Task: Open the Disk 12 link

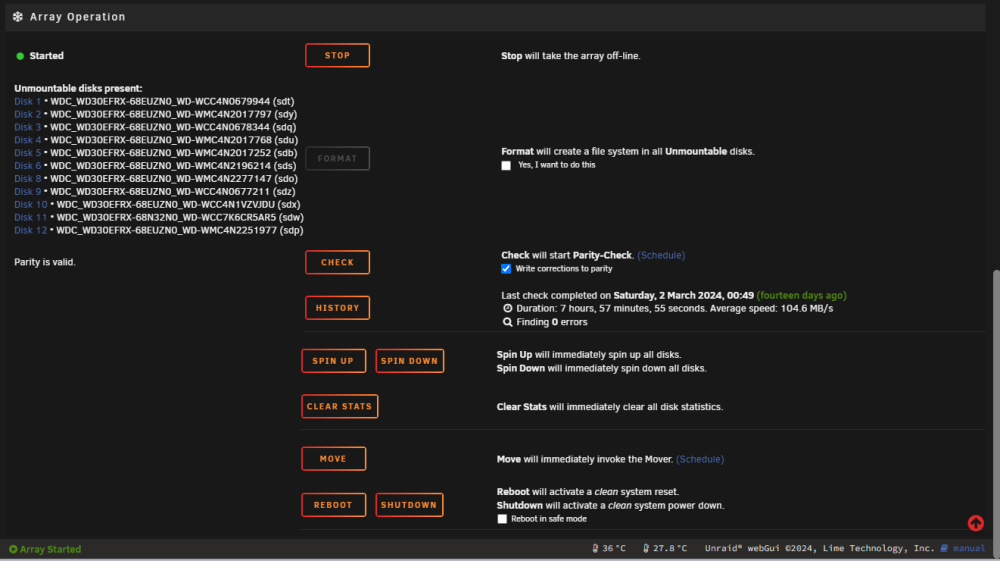Action: click(x=31, y=230)
